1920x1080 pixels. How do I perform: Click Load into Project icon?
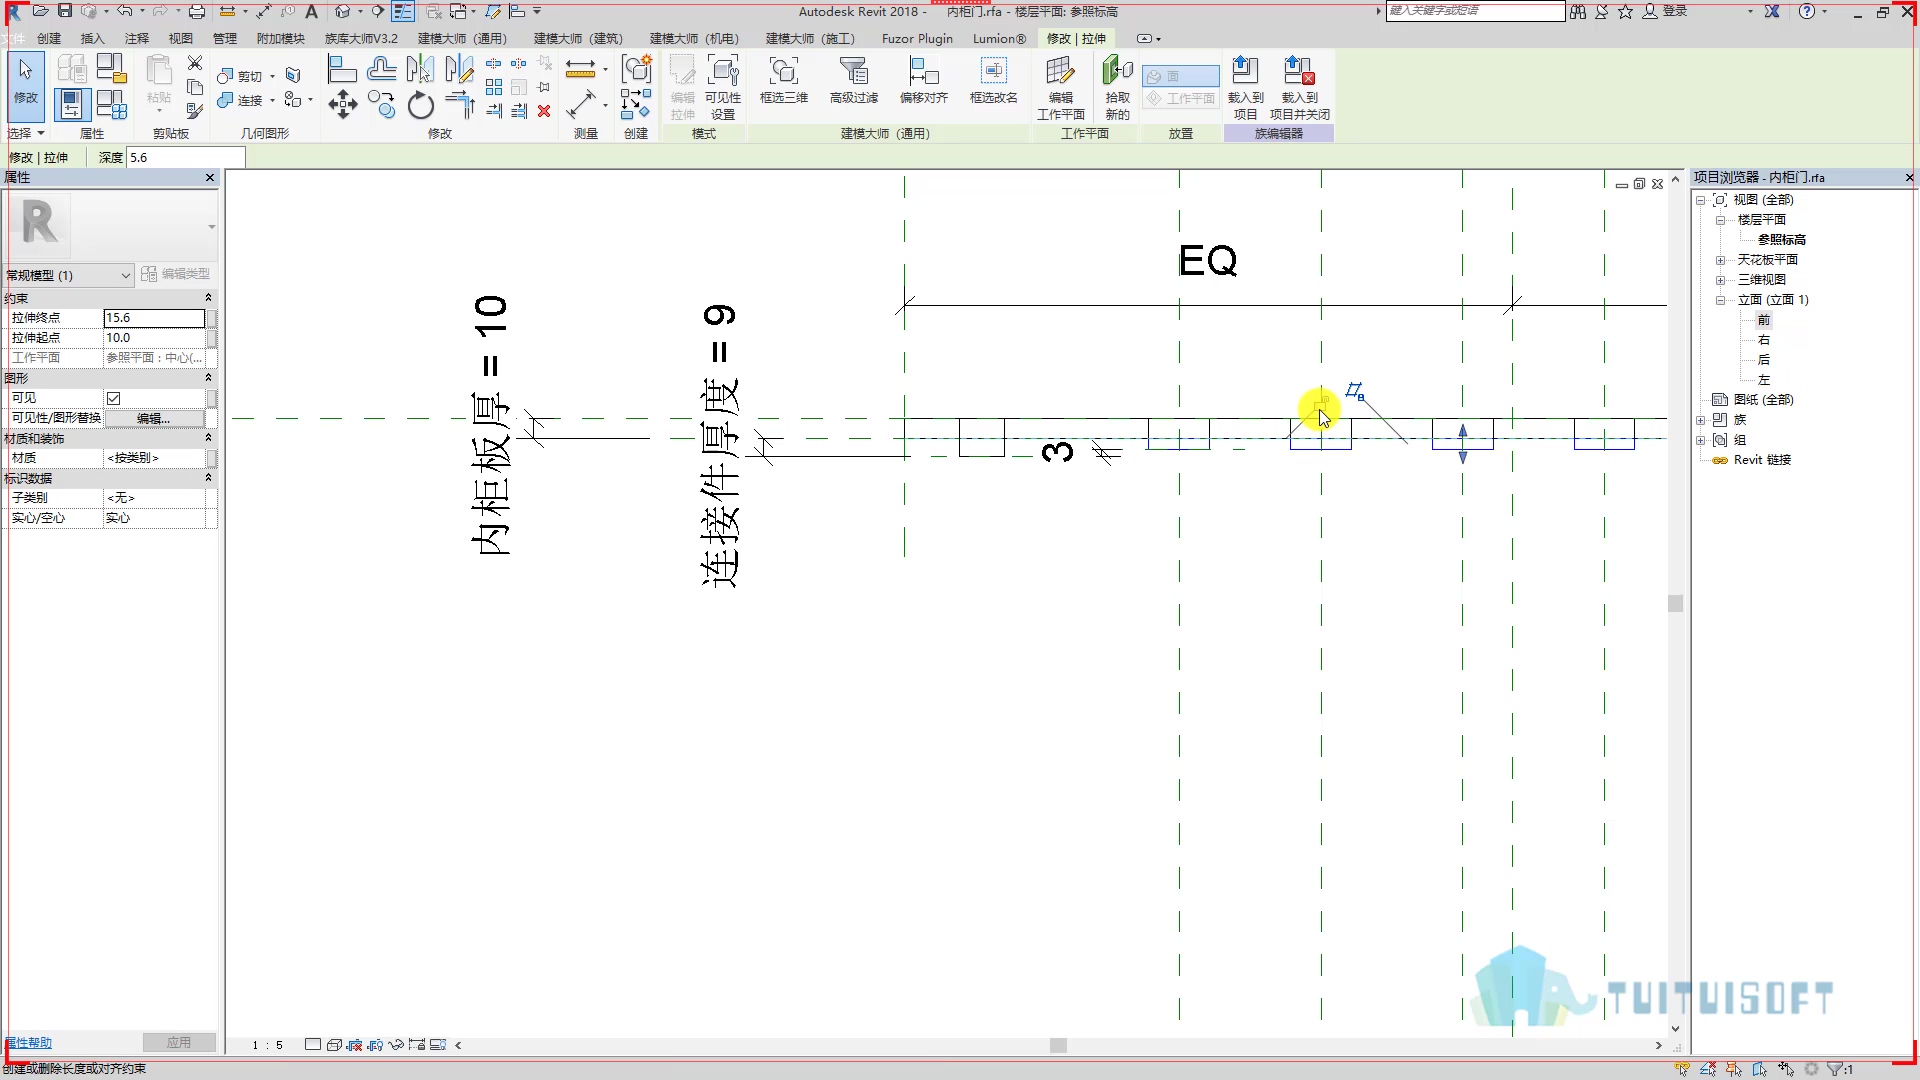coord(1245,87)
